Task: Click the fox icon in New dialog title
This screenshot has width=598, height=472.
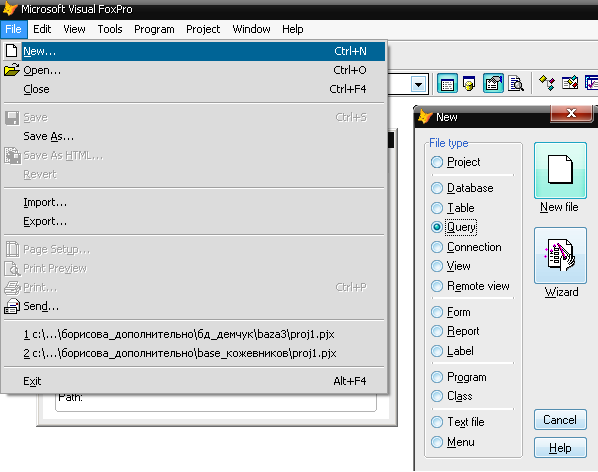Action: click(x=425, y=117)
